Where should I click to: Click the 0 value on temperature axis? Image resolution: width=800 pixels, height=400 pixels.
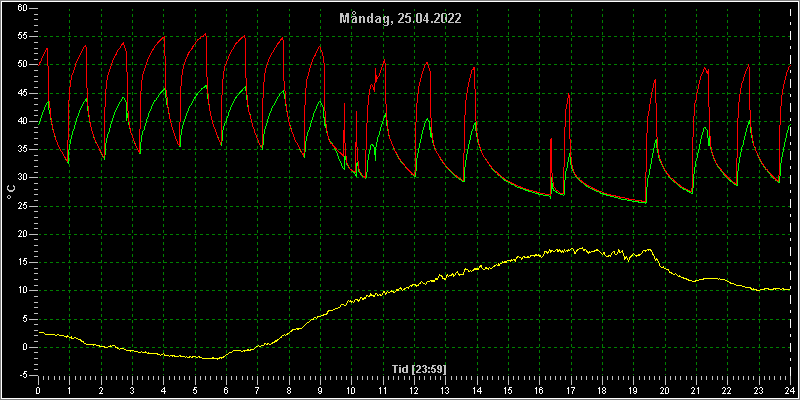point(24,347)
